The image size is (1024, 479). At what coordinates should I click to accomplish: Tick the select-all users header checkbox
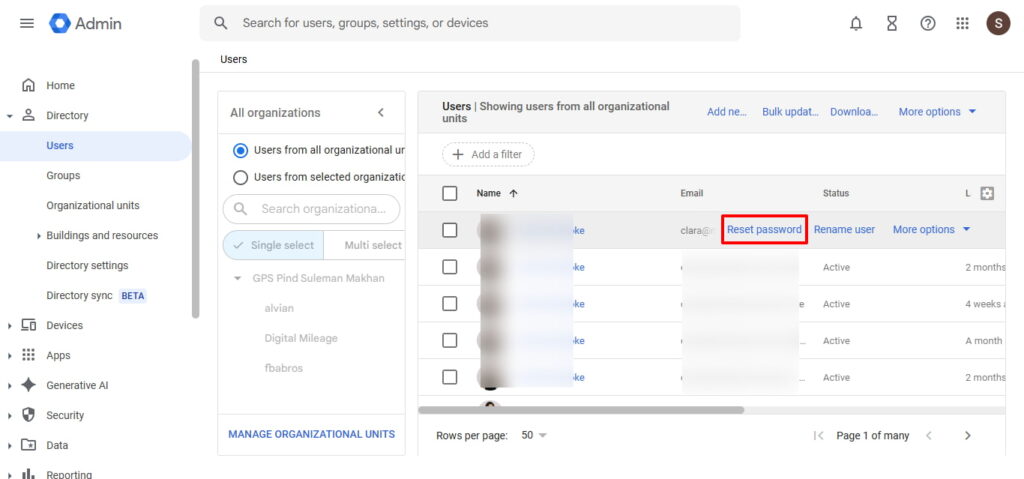click(450, 193)
